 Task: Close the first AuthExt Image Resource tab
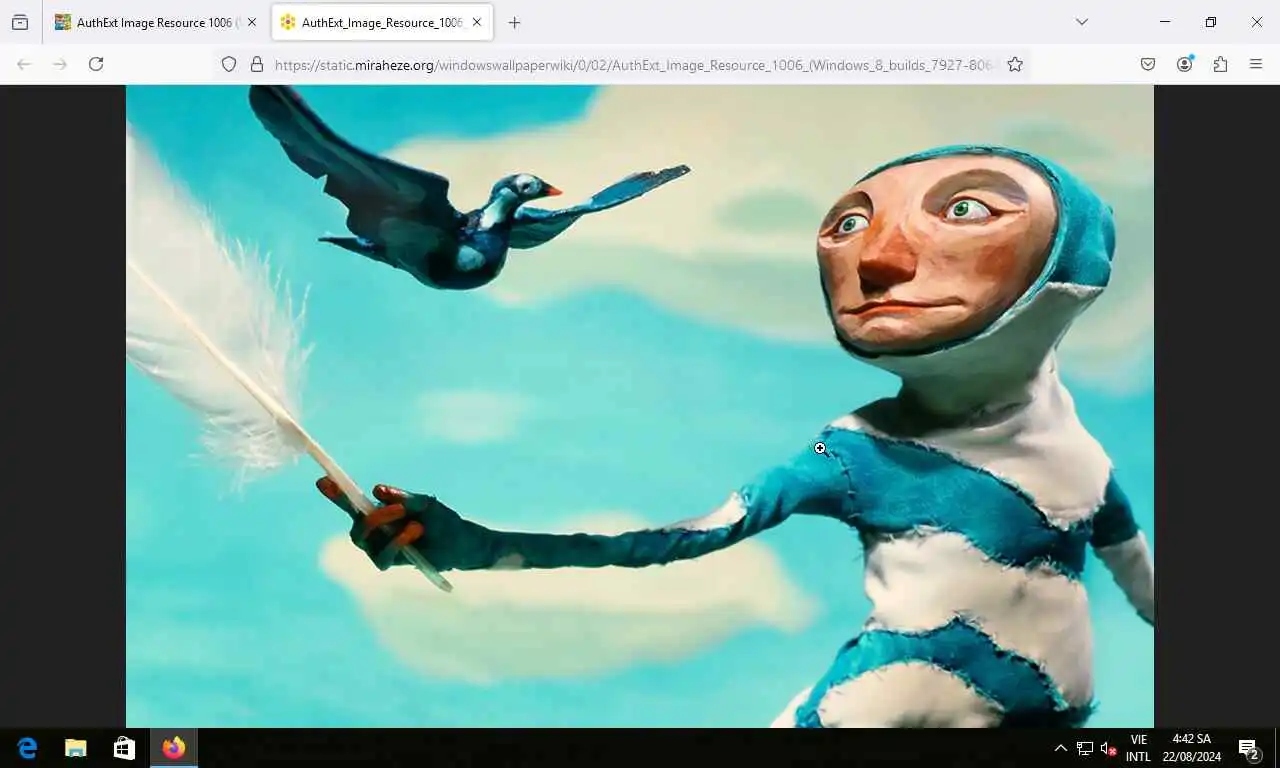click(x=251, y=22)
